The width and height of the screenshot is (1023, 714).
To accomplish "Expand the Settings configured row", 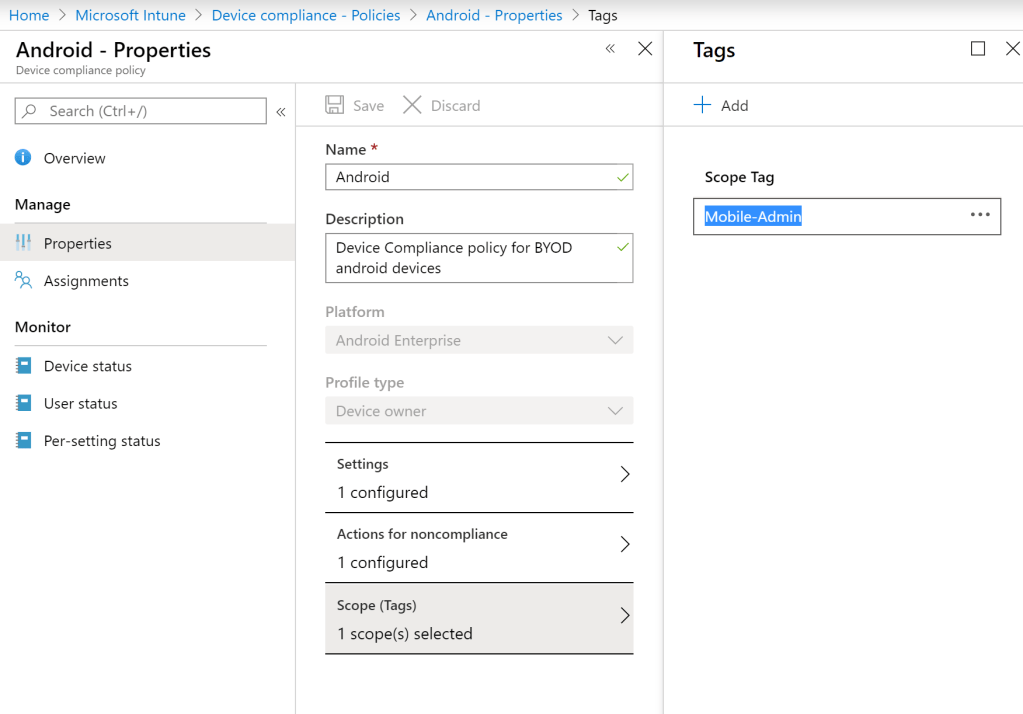I will (479, 478).
